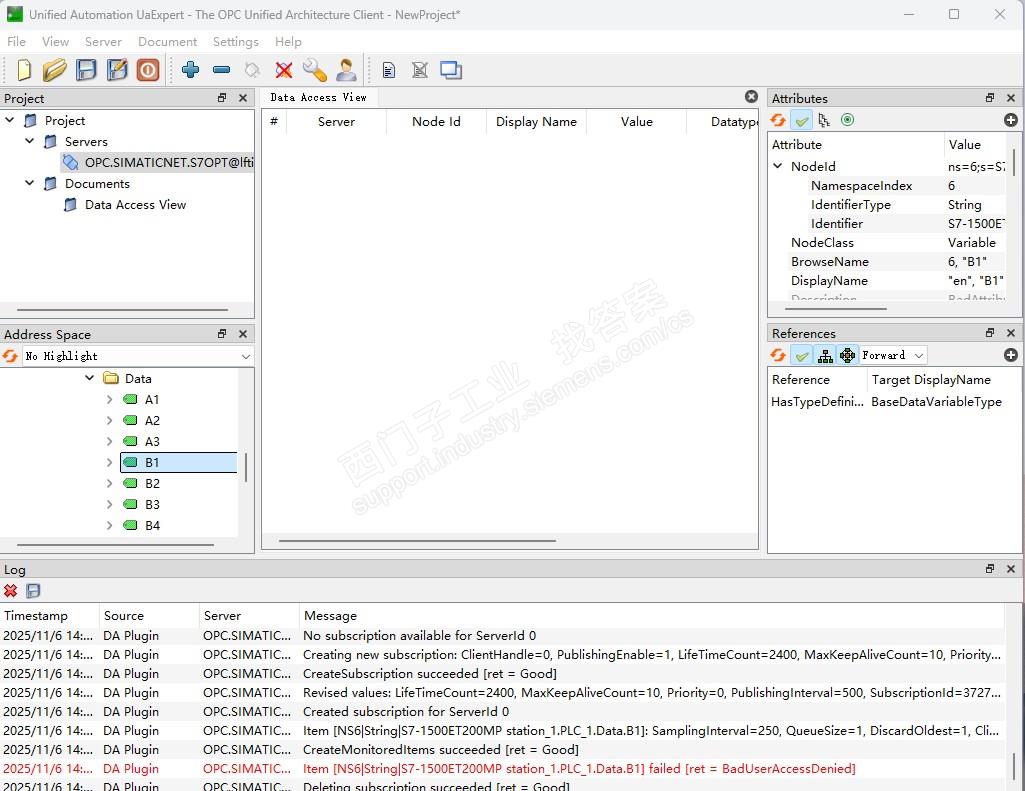
Task: Open the Settings menu
Action: coord(235,42)
